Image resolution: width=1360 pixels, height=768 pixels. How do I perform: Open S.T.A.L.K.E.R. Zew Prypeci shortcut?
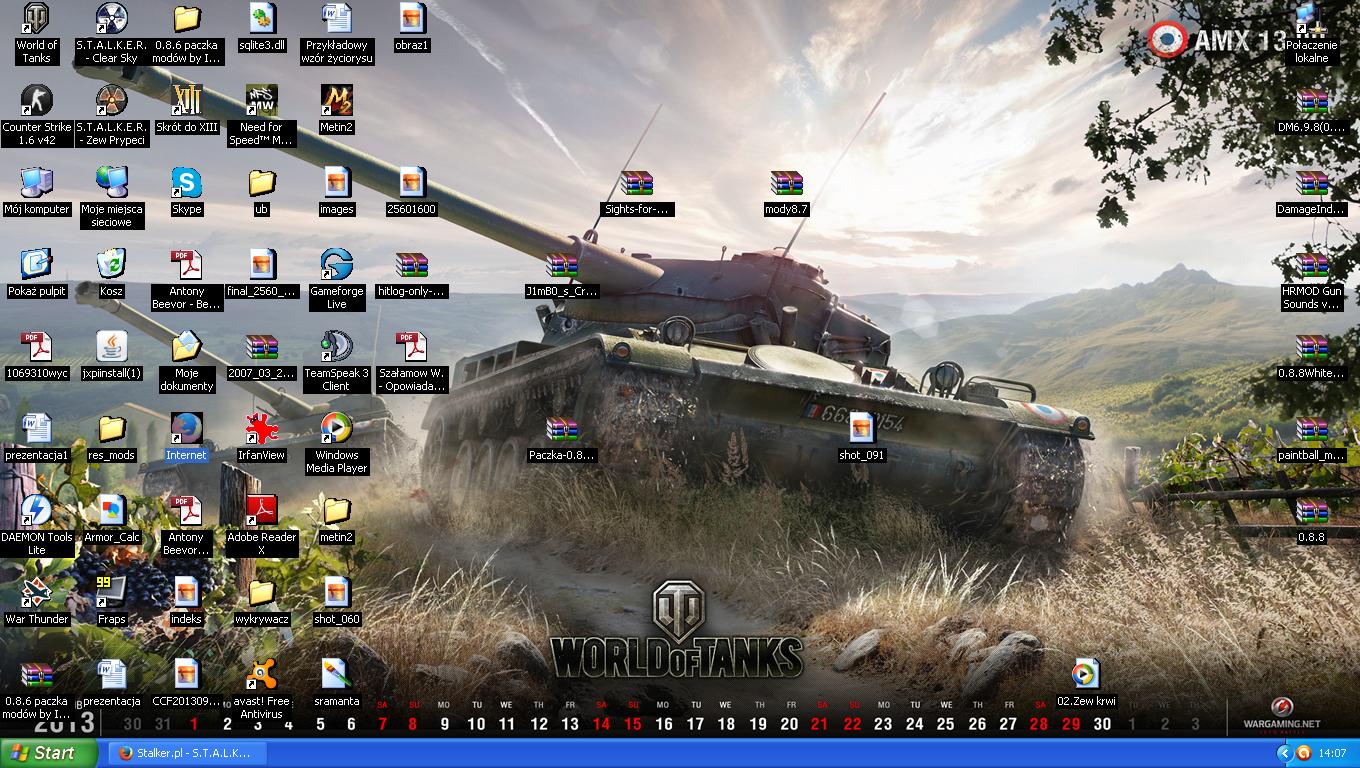tap(112, 101)
